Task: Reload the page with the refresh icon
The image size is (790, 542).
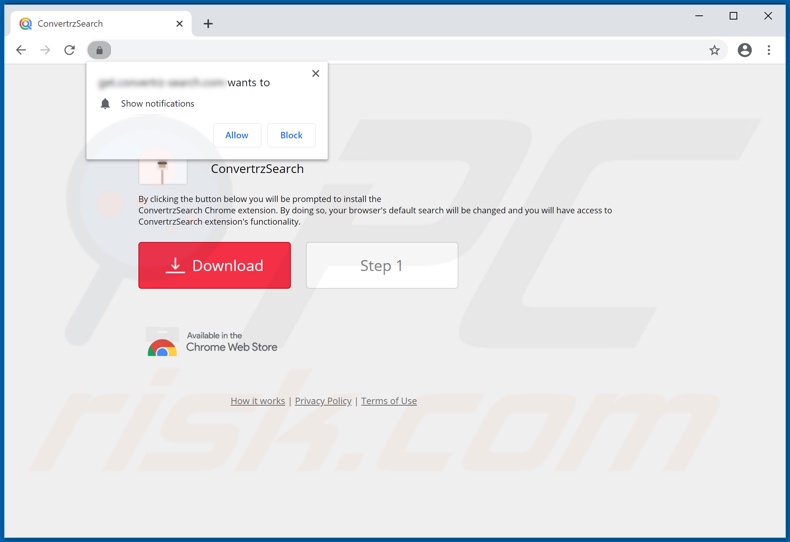Action: click(x=70, y=50)
